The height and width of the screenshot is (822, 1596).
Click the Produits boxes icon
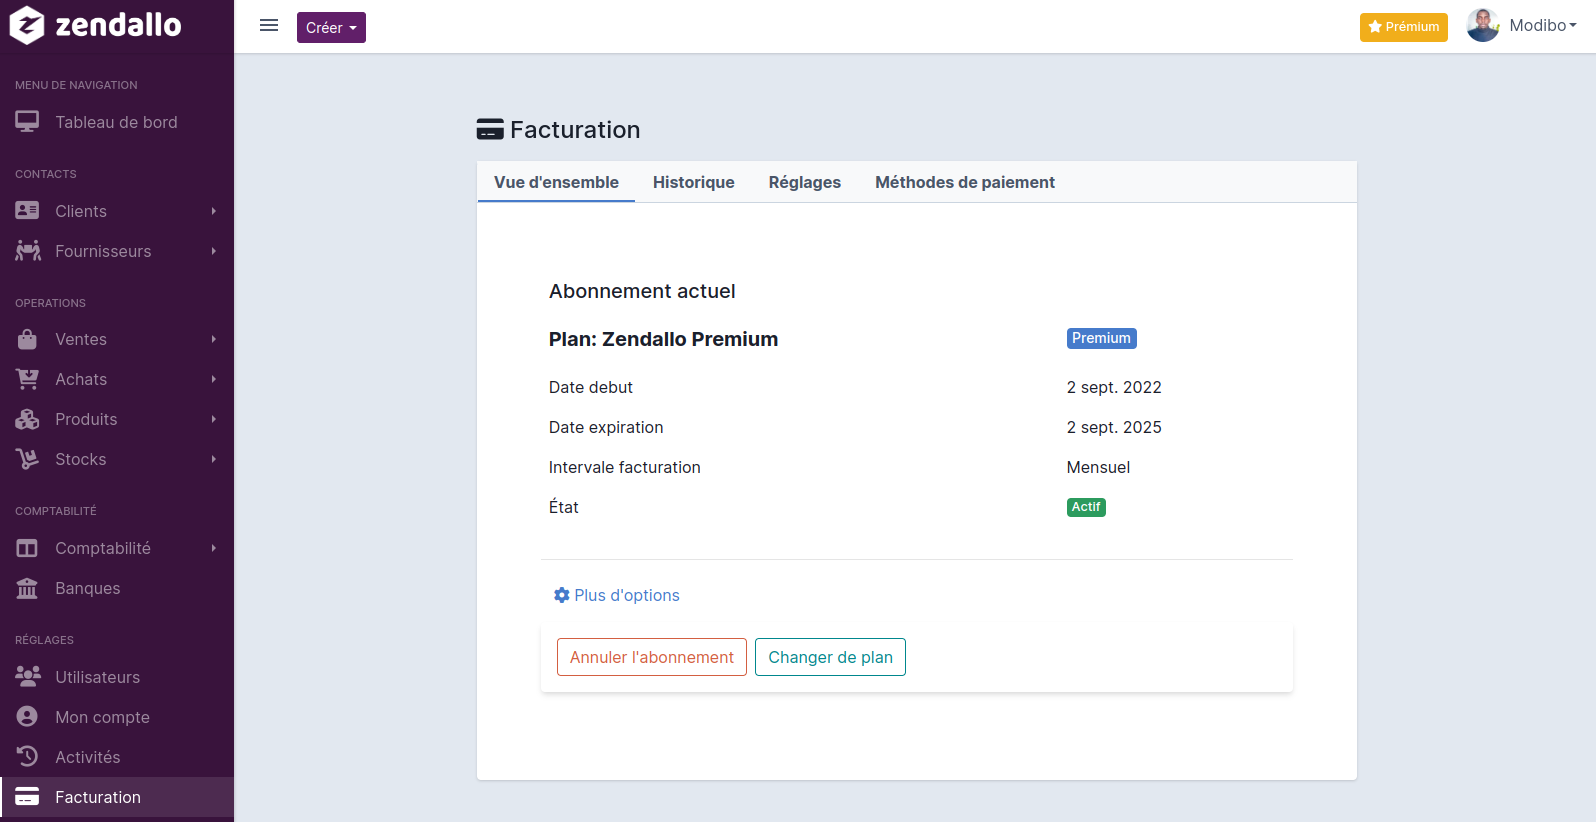click(27, 419)
